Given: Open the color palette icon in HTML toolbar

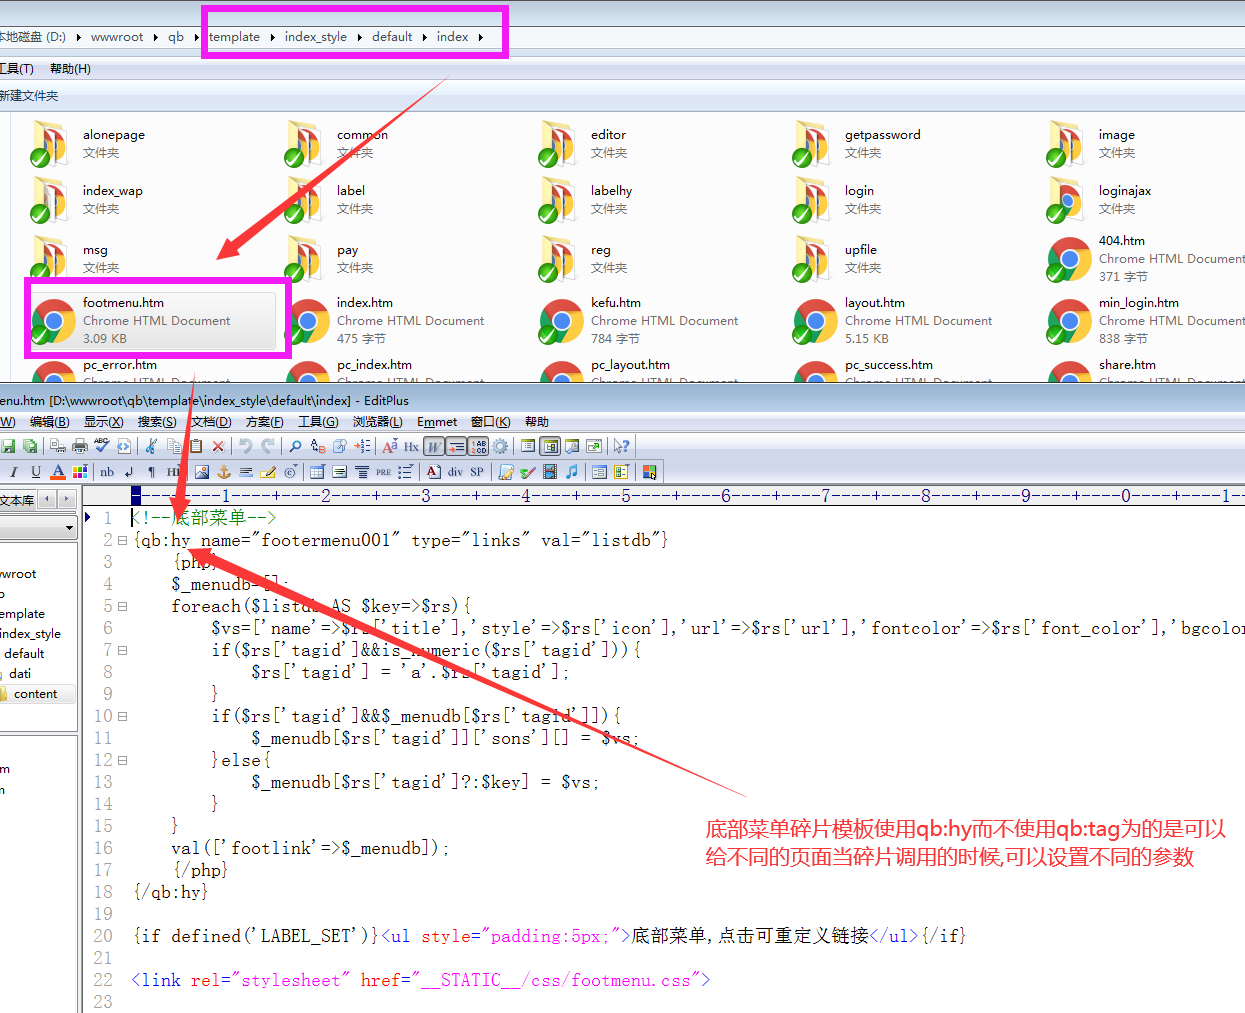Looking at the screenshot, I should point(80,472).
